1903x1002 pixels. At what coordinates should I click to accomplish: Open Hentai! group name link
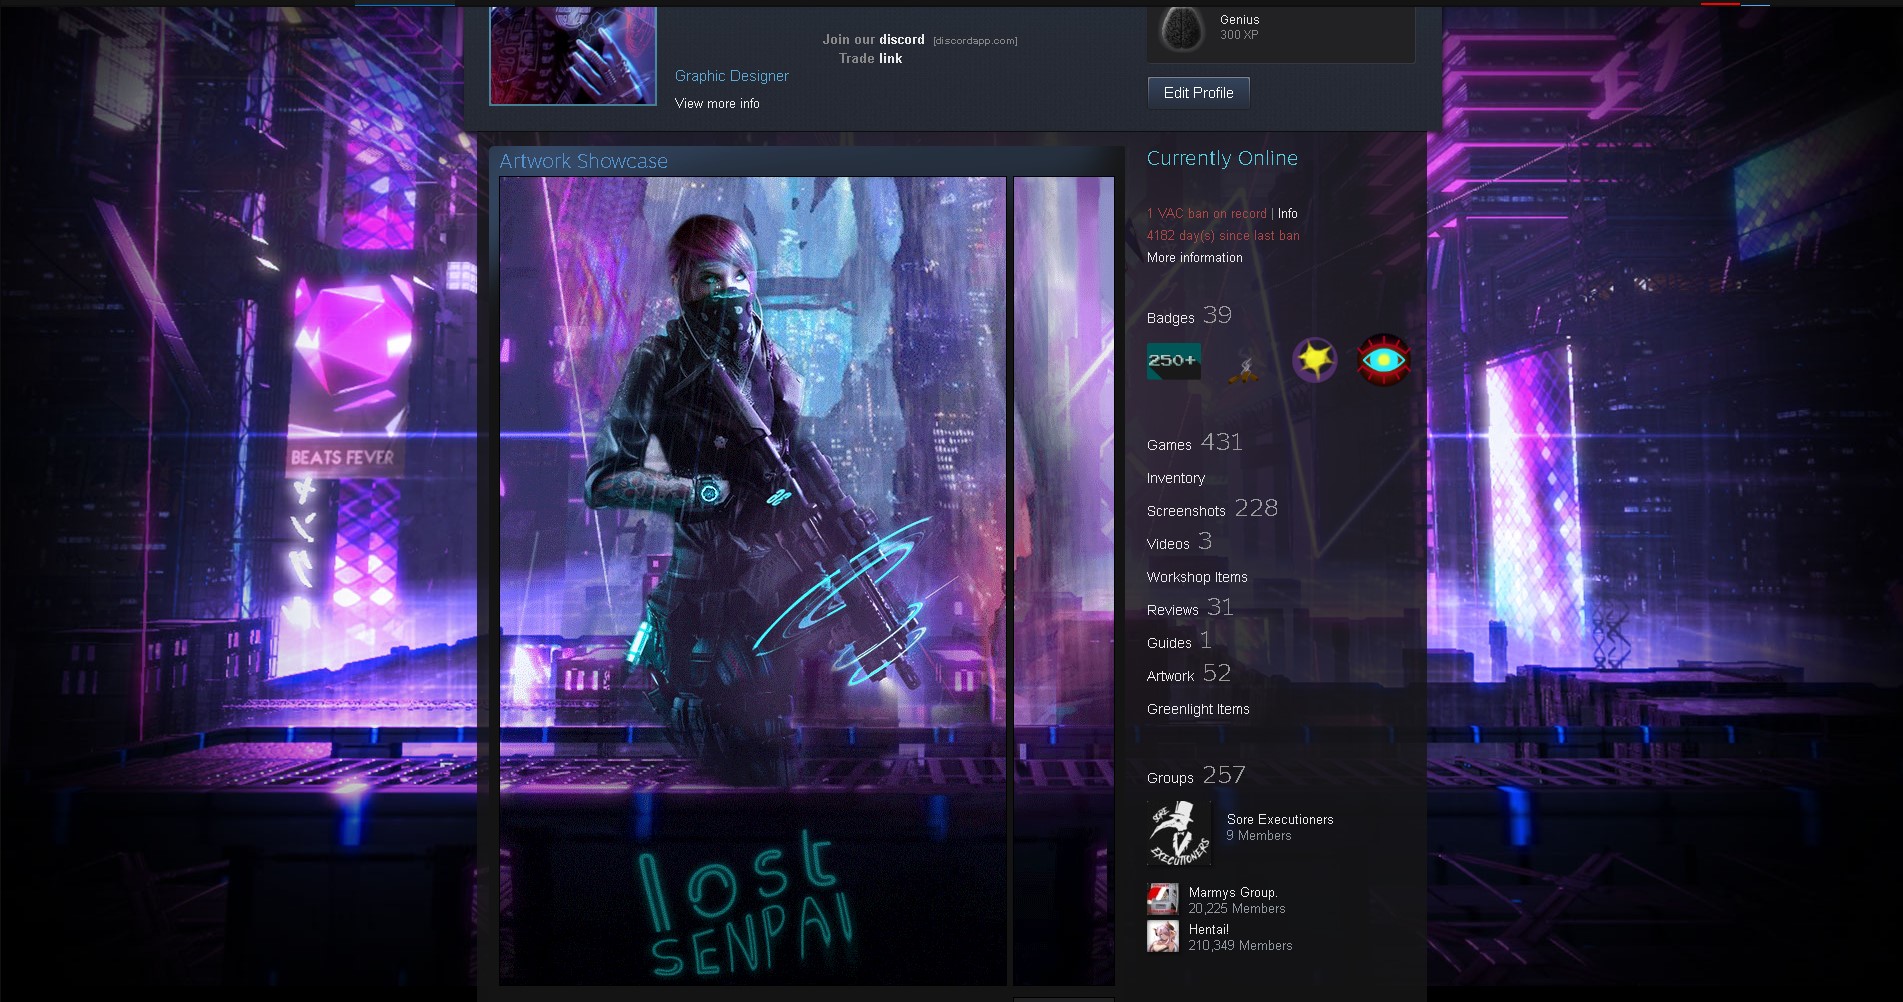click(1209, 930)
